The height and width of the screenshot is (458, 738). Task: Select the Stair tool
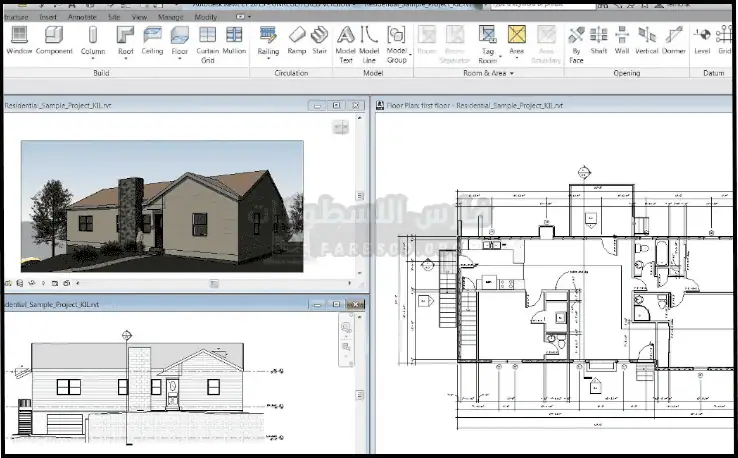tap(320, 40)
